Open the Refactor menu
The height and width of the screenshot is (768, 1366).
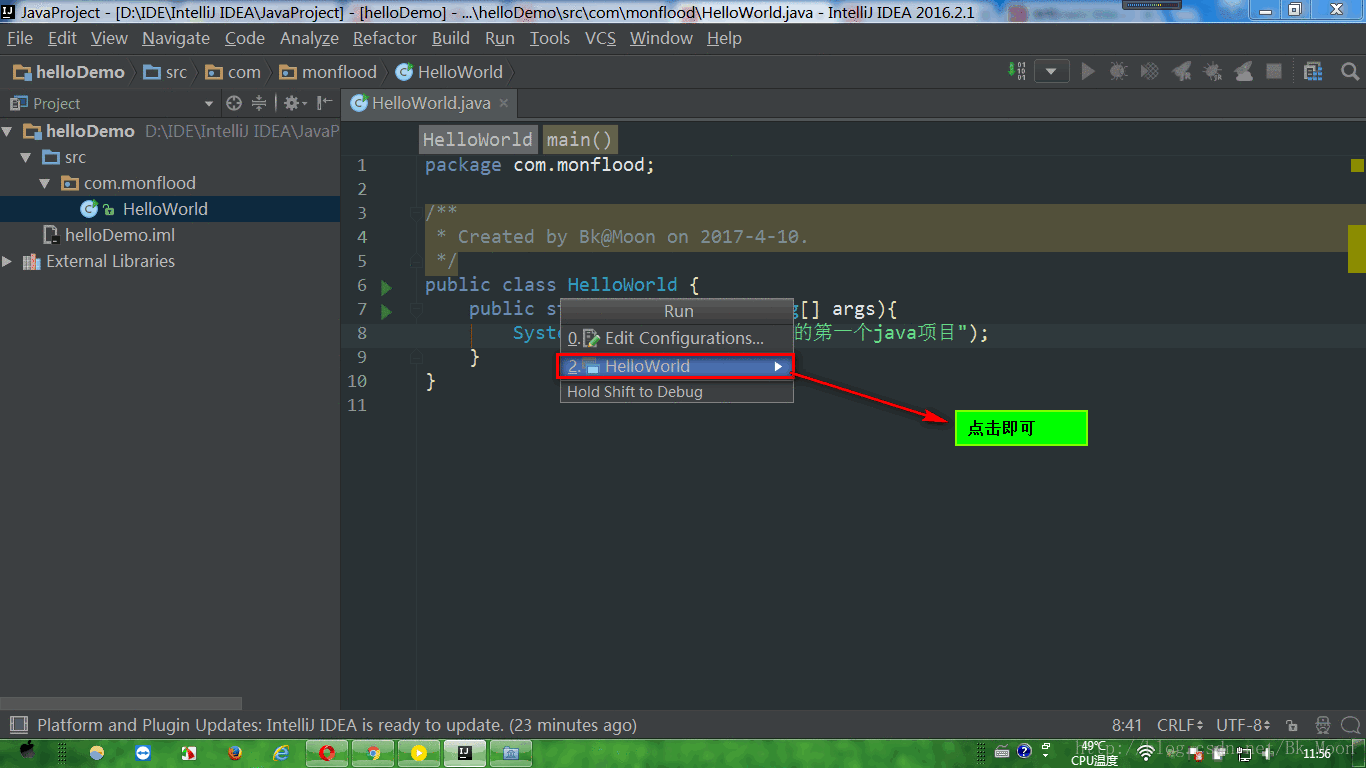pyautogui.click(x=385, y=38)
